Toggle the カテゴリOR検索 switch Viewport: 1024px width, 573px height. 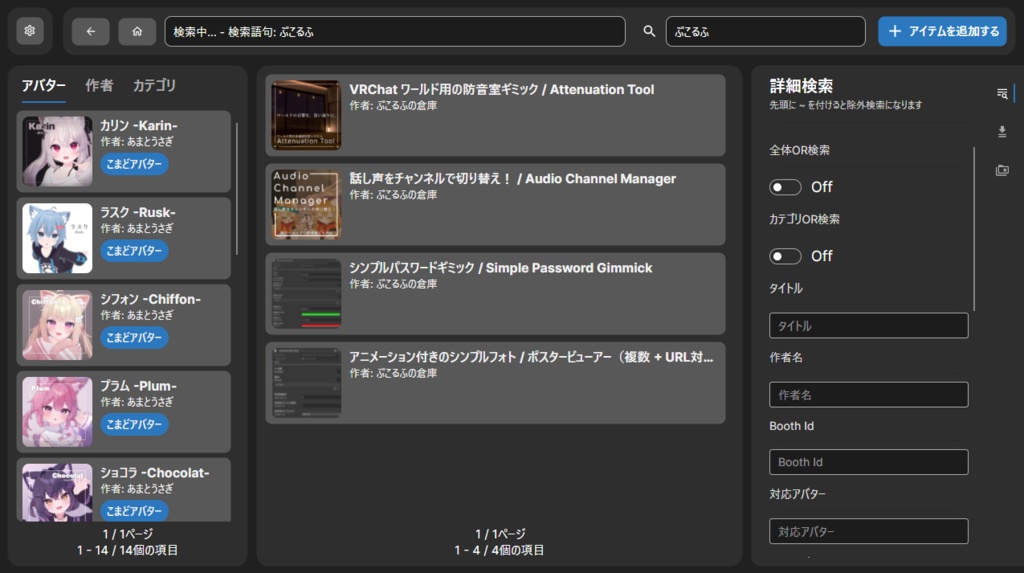[785, 256]
